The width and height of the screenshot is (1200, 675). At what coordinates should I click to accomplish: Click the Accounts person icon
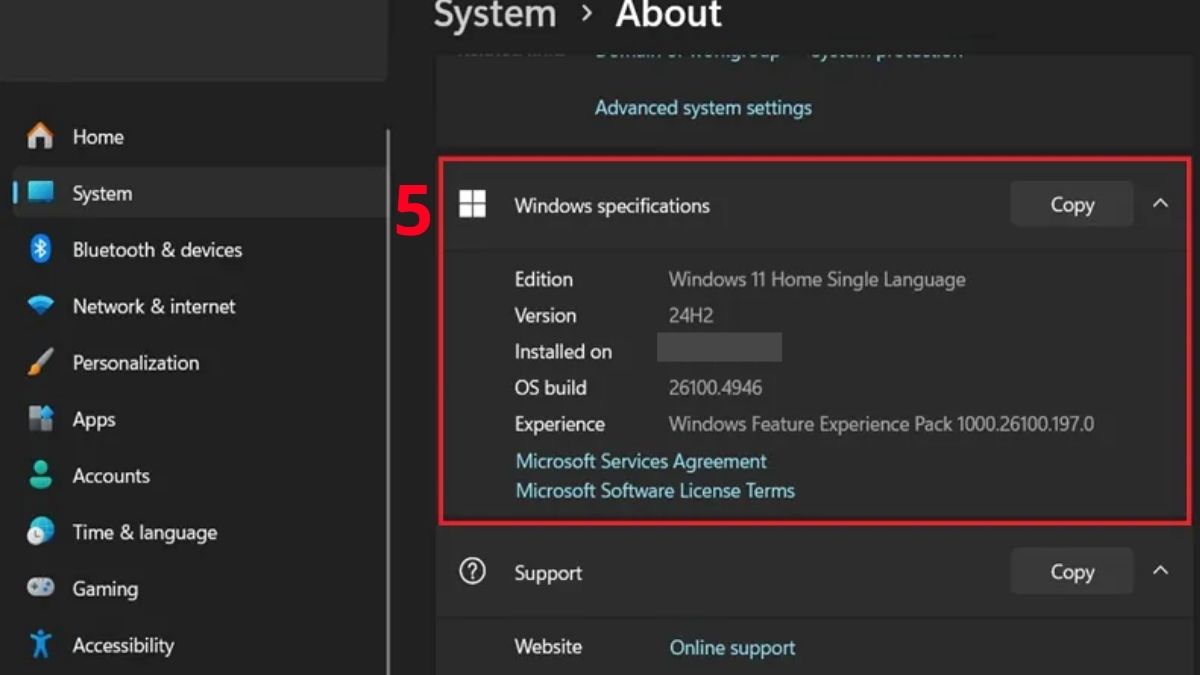(x=40, y=476)
